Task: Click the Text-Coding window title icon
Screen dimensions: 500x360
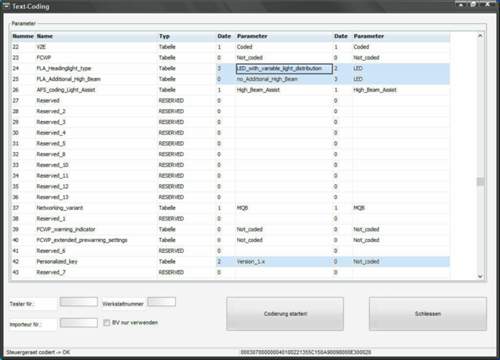Action: click(6, 6)
